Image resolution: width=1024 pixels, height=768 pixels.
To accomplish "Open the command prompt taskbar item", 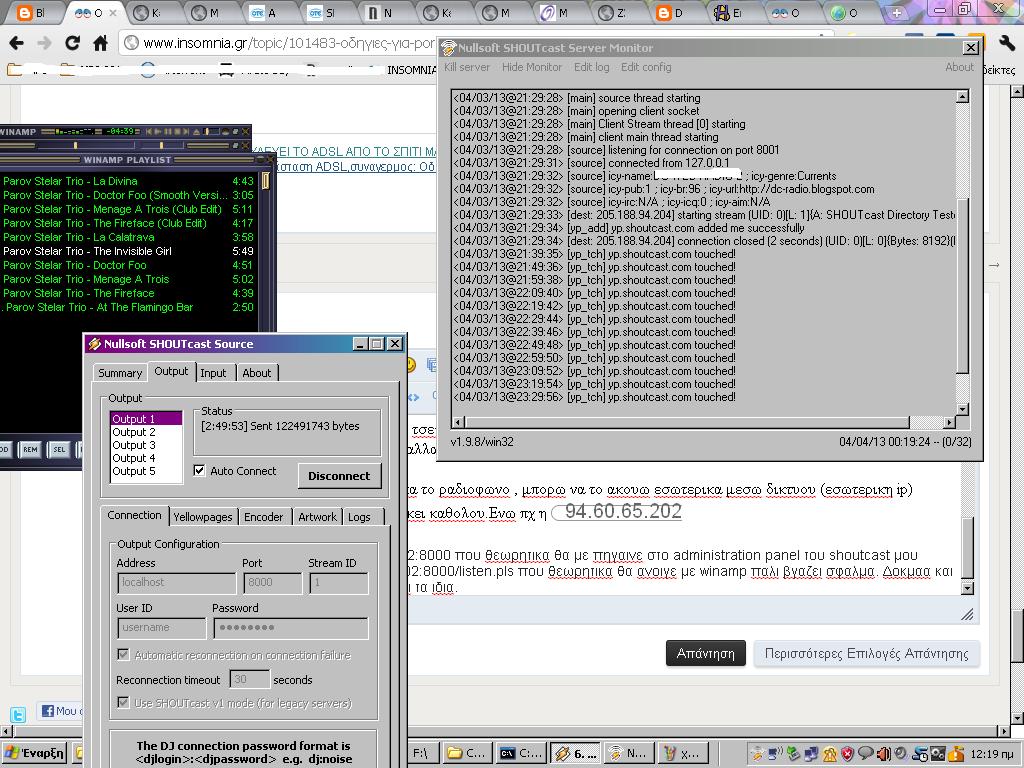I will [x=520, y=753].
